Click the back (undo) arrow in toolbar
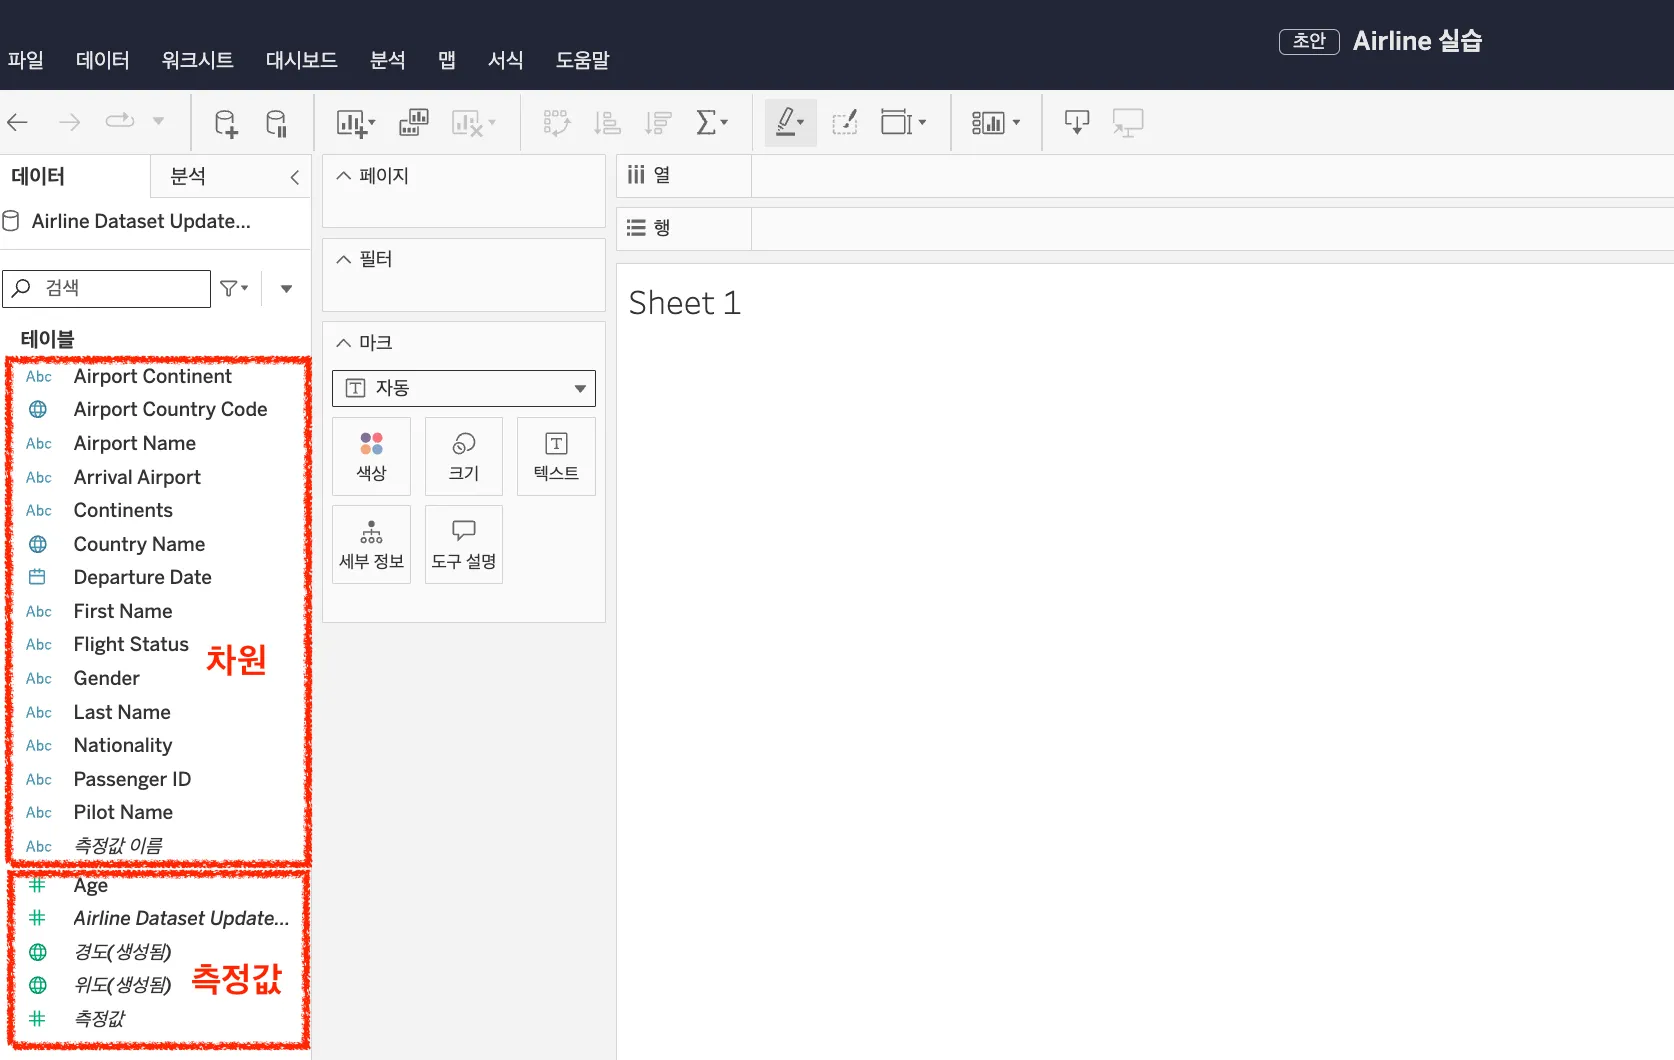 (18, 122)
